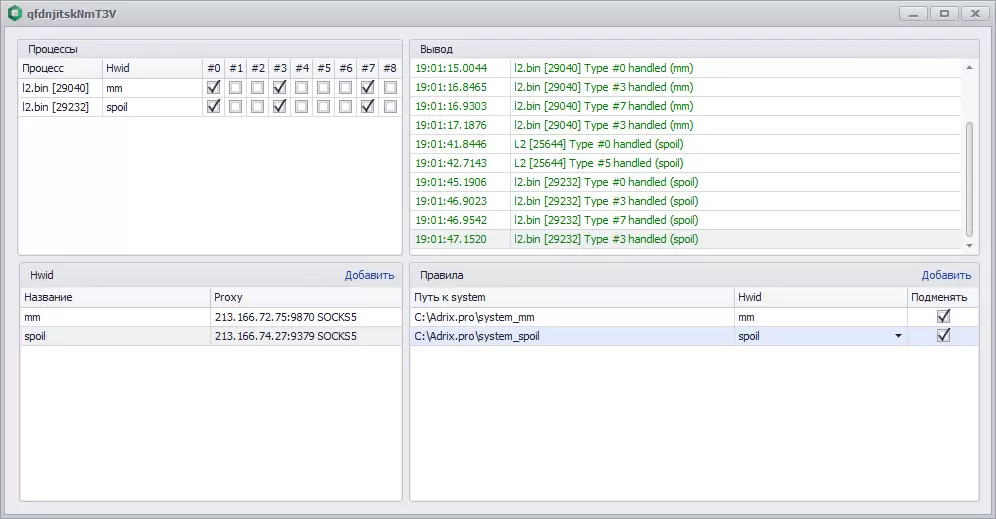996x519 pixels.
Task: Click scroll down arrow in Вывод log
Action: (969, 246)
